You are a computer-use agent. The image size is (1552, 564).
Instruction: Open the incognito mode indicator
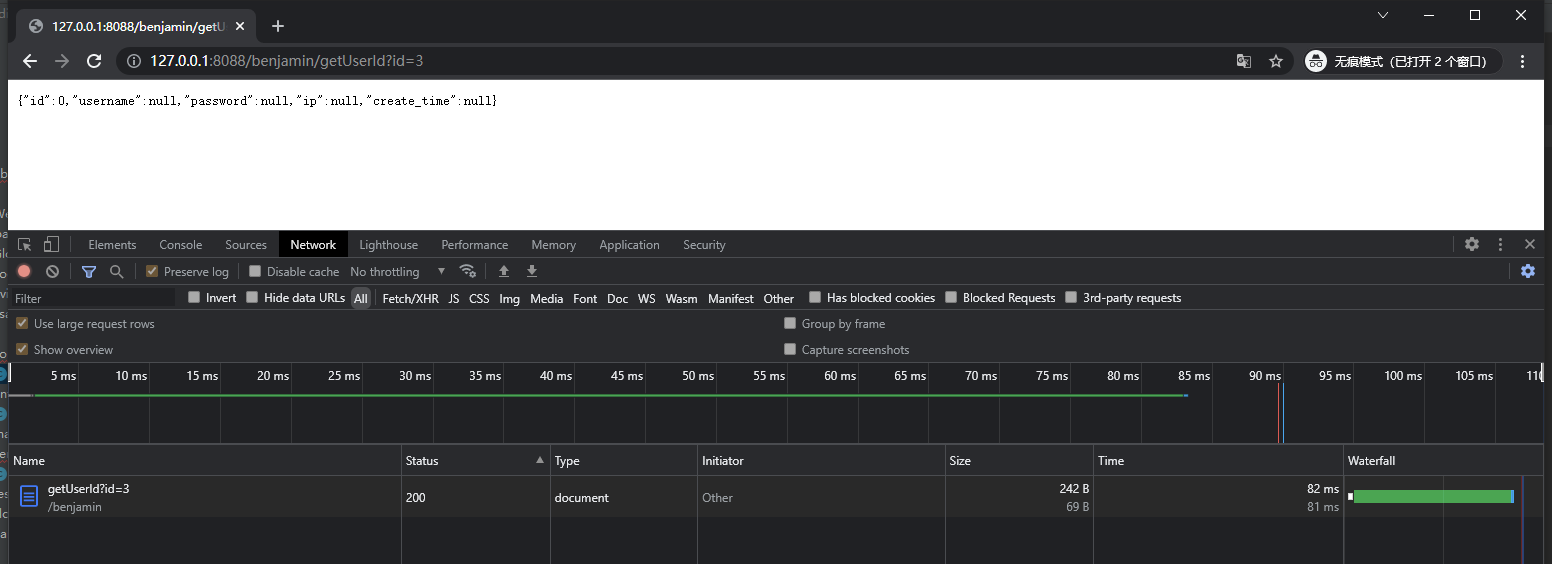click(1402, 61)
